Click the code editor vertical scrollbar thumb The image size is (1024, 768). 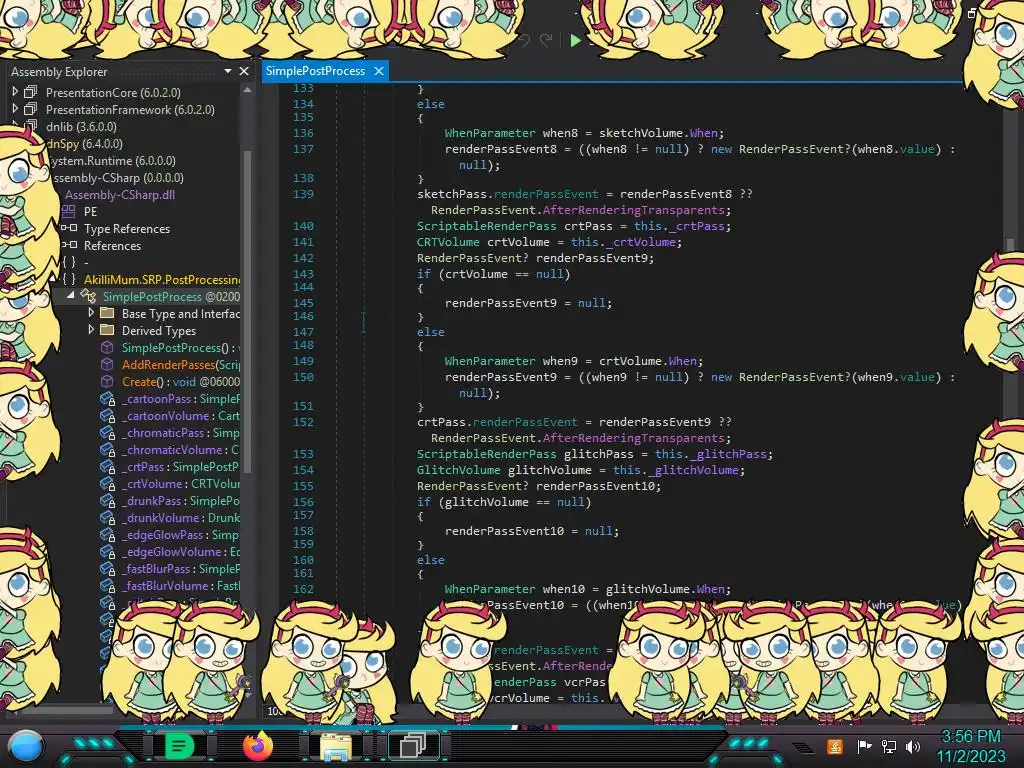(1010, 244)
